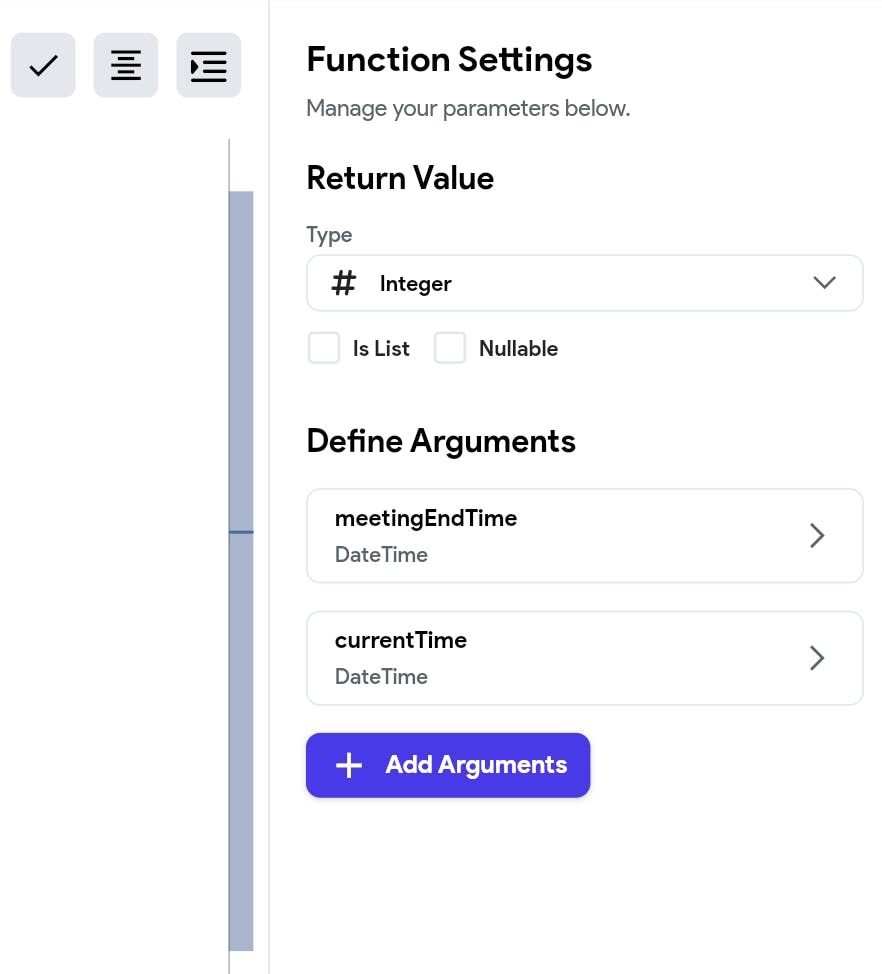The width and height of the screenshot is (882, 974).
Task: Expand the currentTime argument card
Action: point(584,658)
